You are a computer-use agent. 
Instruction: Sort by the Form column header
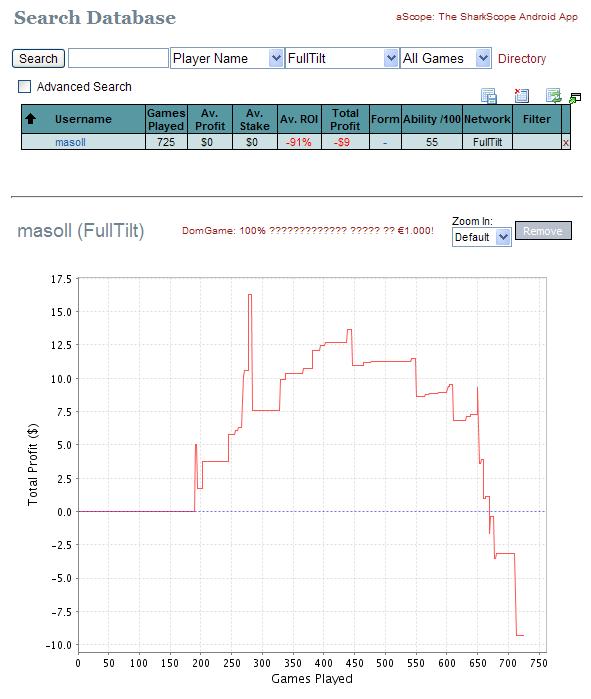point(385,119)
